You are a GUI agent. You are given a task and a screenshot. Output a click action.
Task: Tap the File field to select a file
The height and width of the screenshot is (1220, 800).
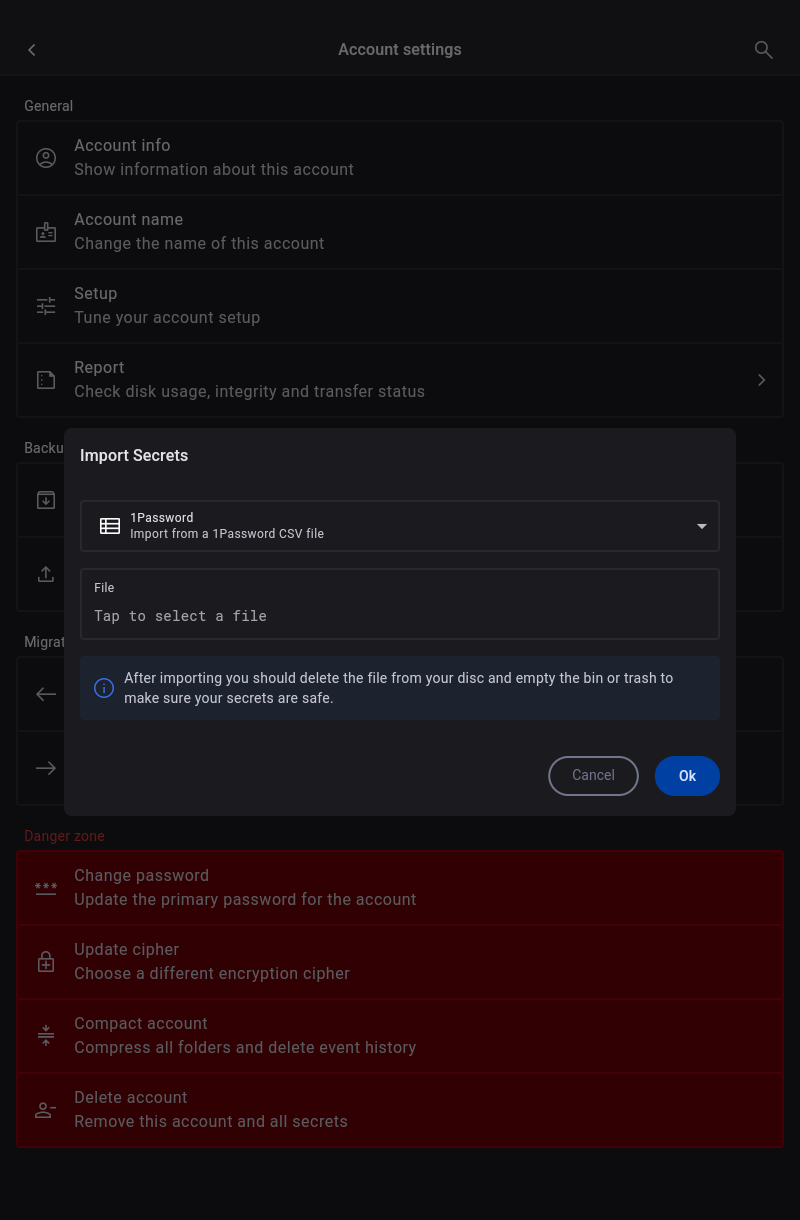399,605
